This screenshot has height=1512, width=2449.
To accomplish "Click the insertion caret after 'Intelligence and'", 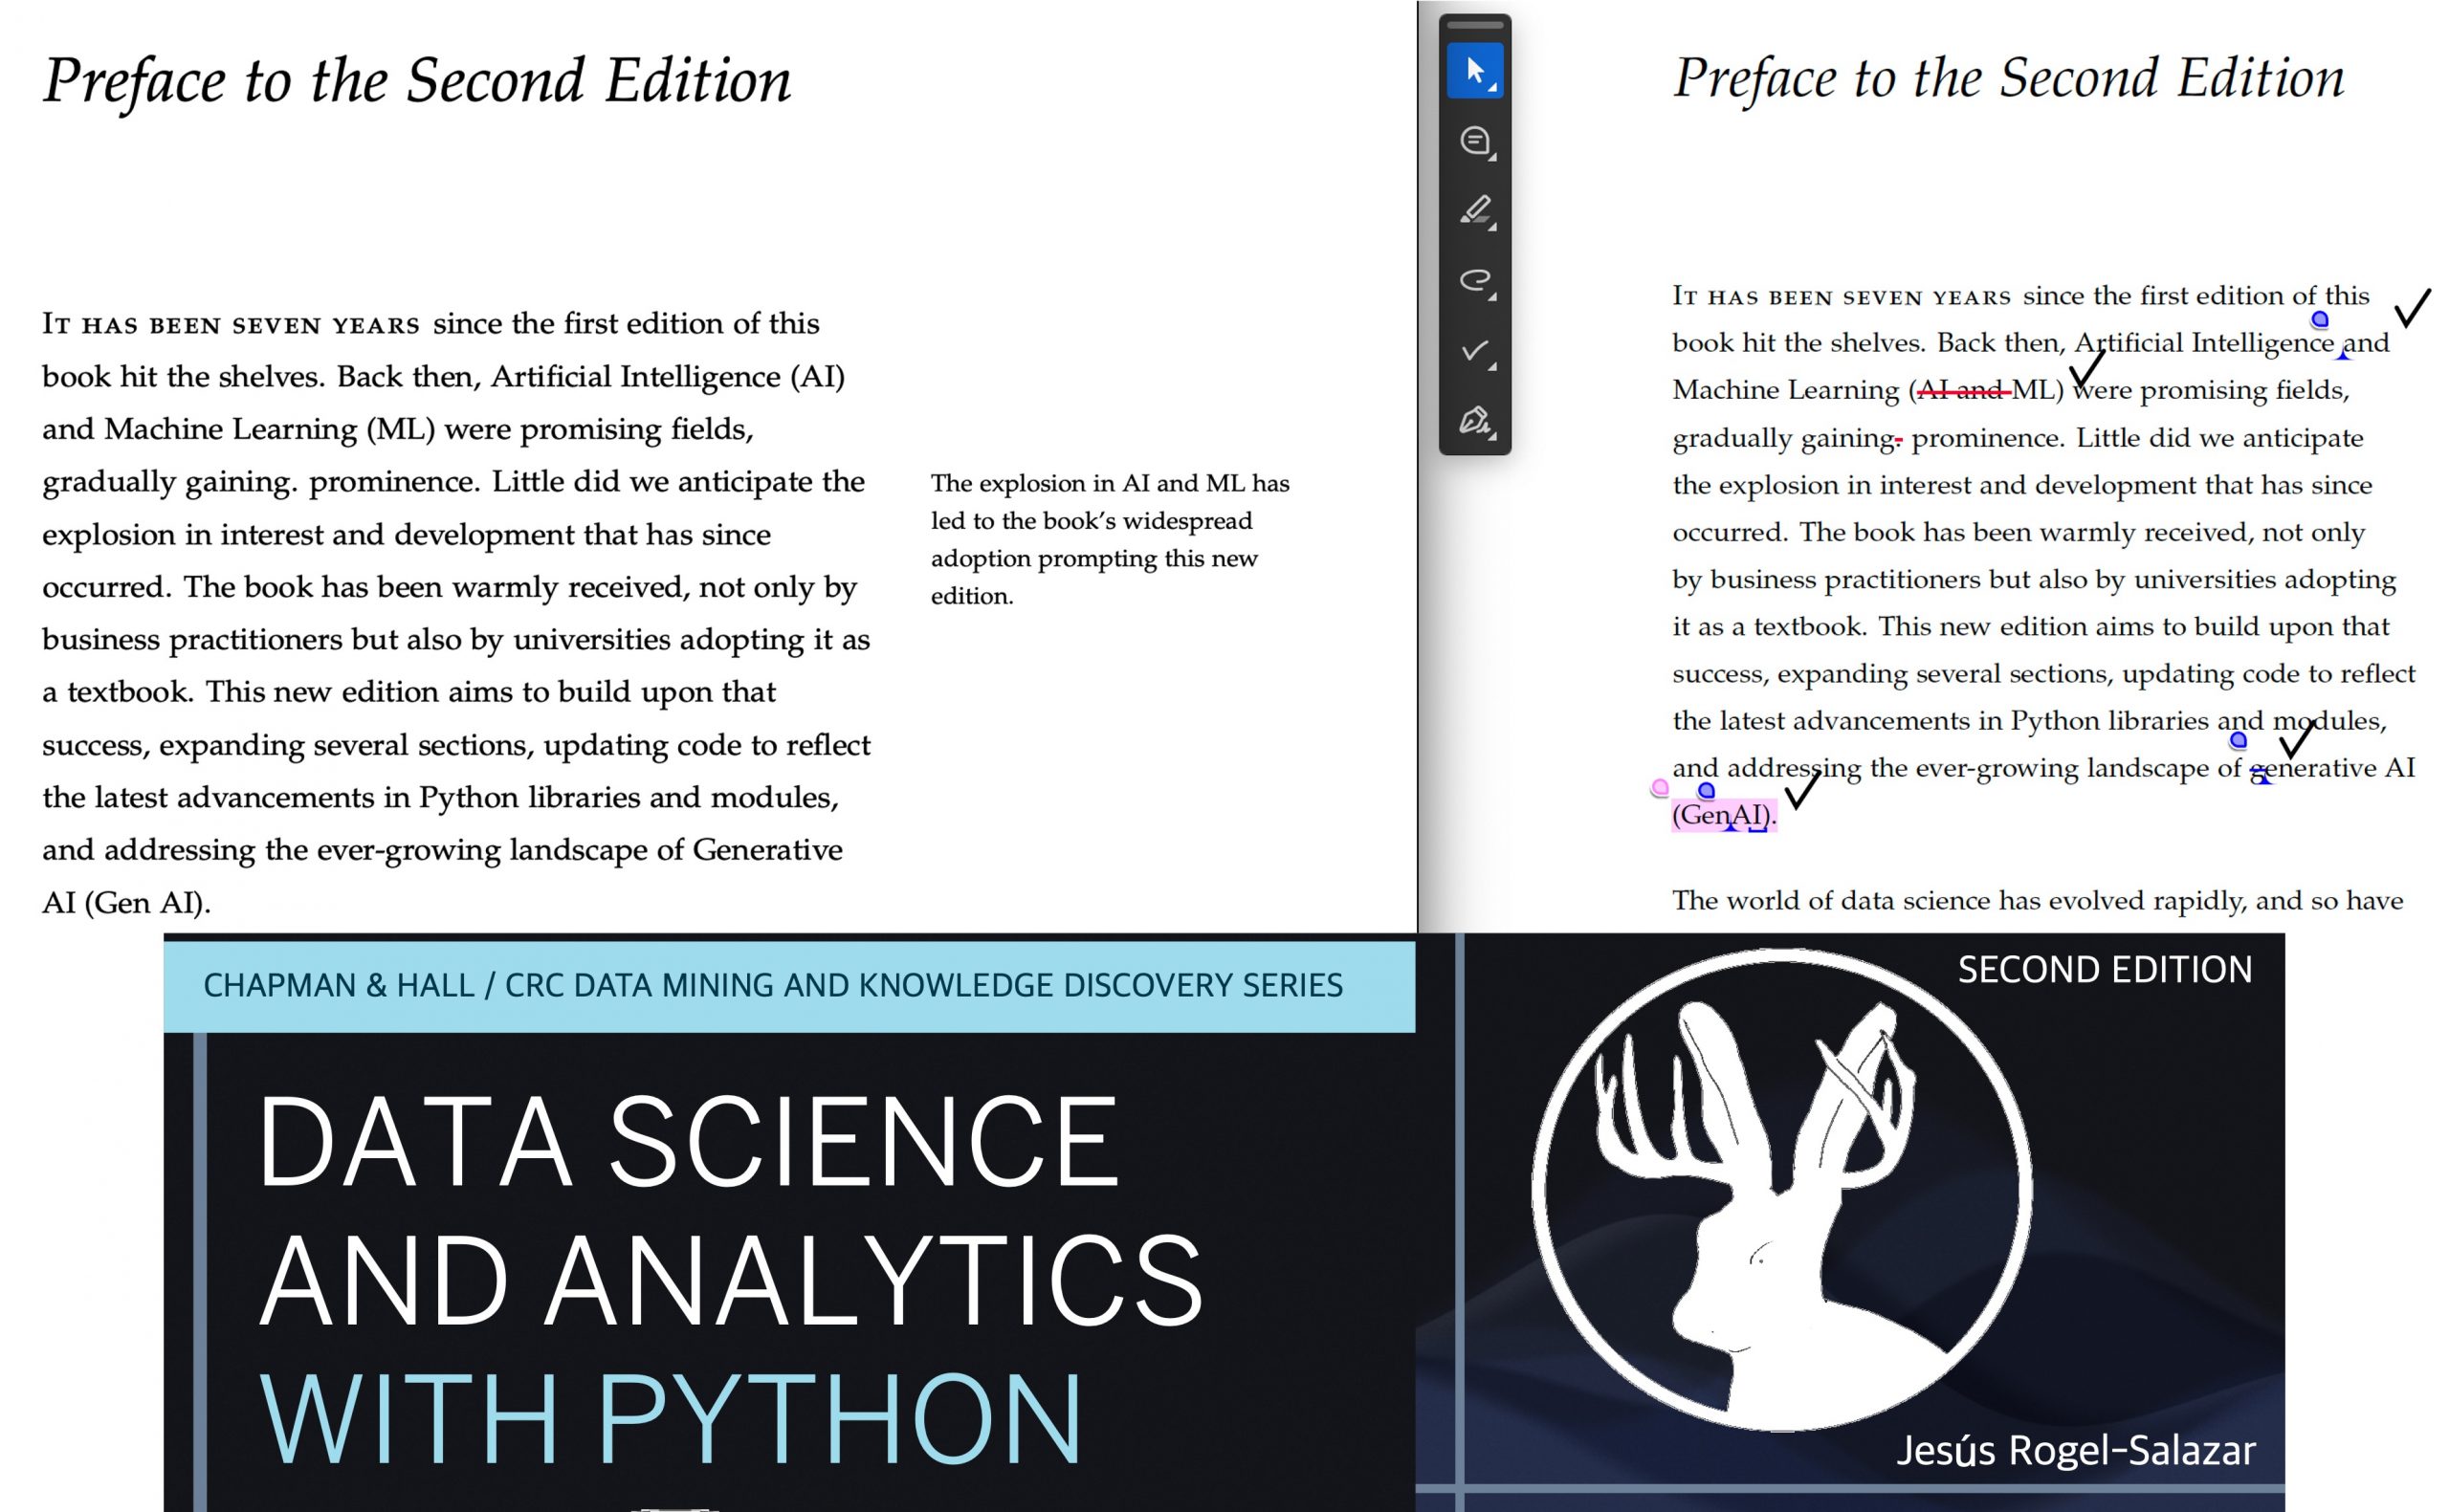I will (x=2341, y=355).
